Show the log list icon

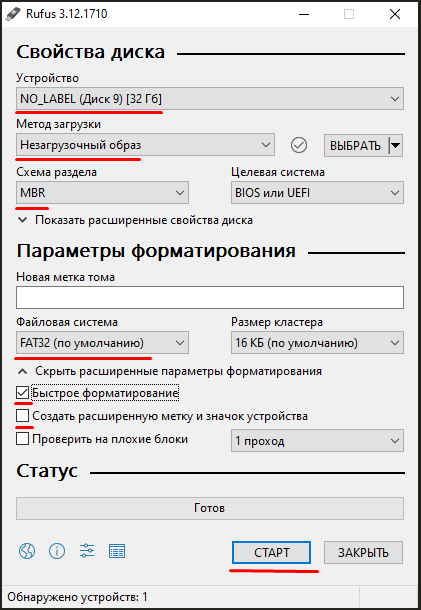tap(117, 551)
